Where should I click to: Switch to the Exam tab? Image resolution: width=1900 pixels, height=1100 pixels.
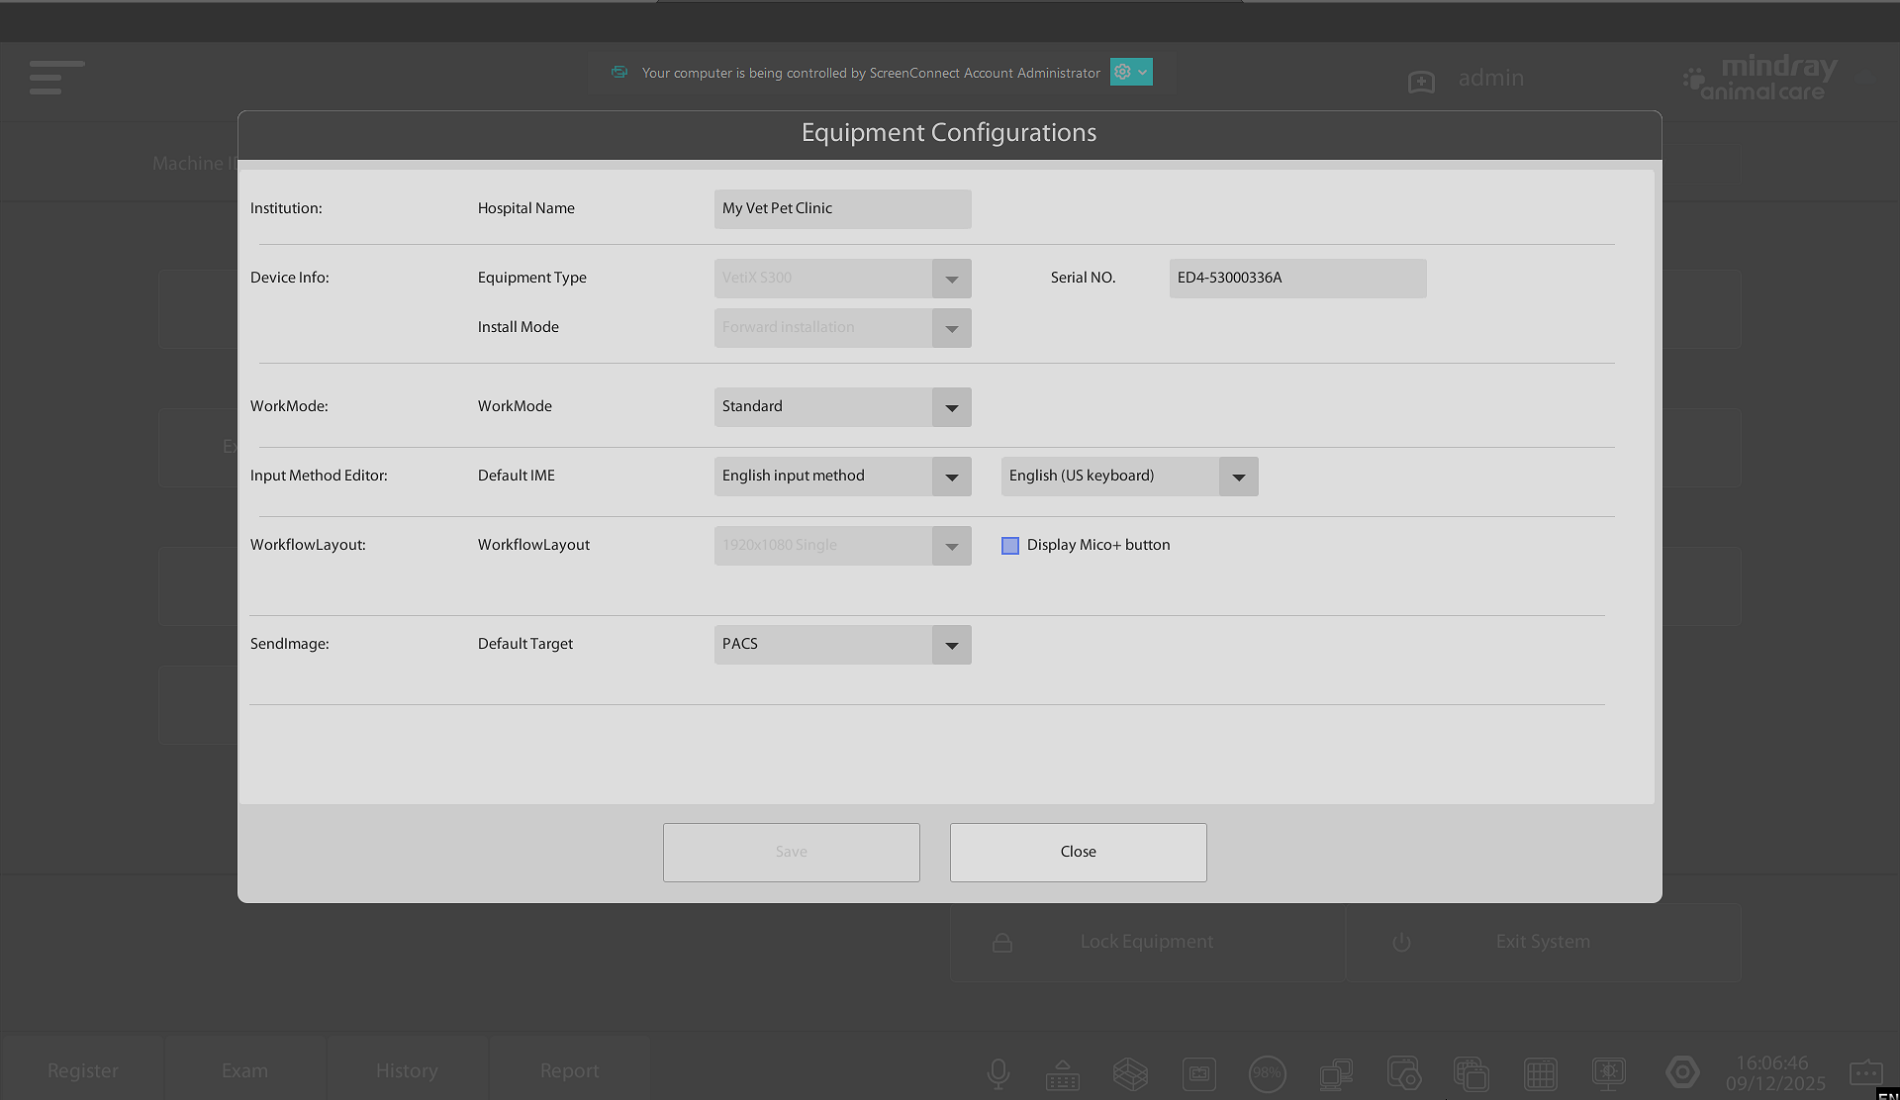click(x=245, y=1070)
